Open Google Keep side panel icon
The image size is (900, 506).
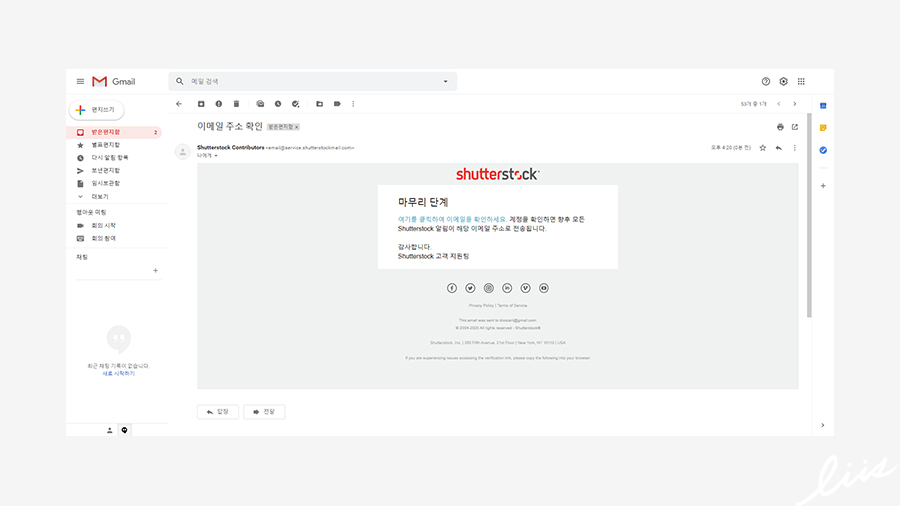coord(823,127)
